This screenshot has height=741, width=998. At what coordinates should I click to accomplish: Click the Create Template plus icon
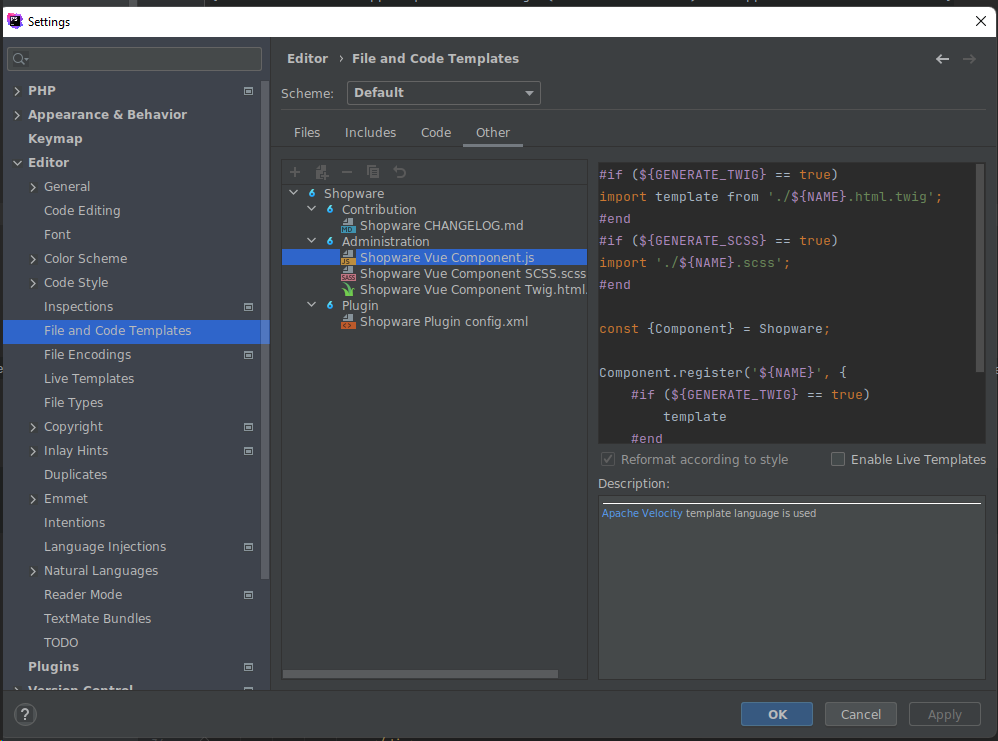(x=295, y=172)
